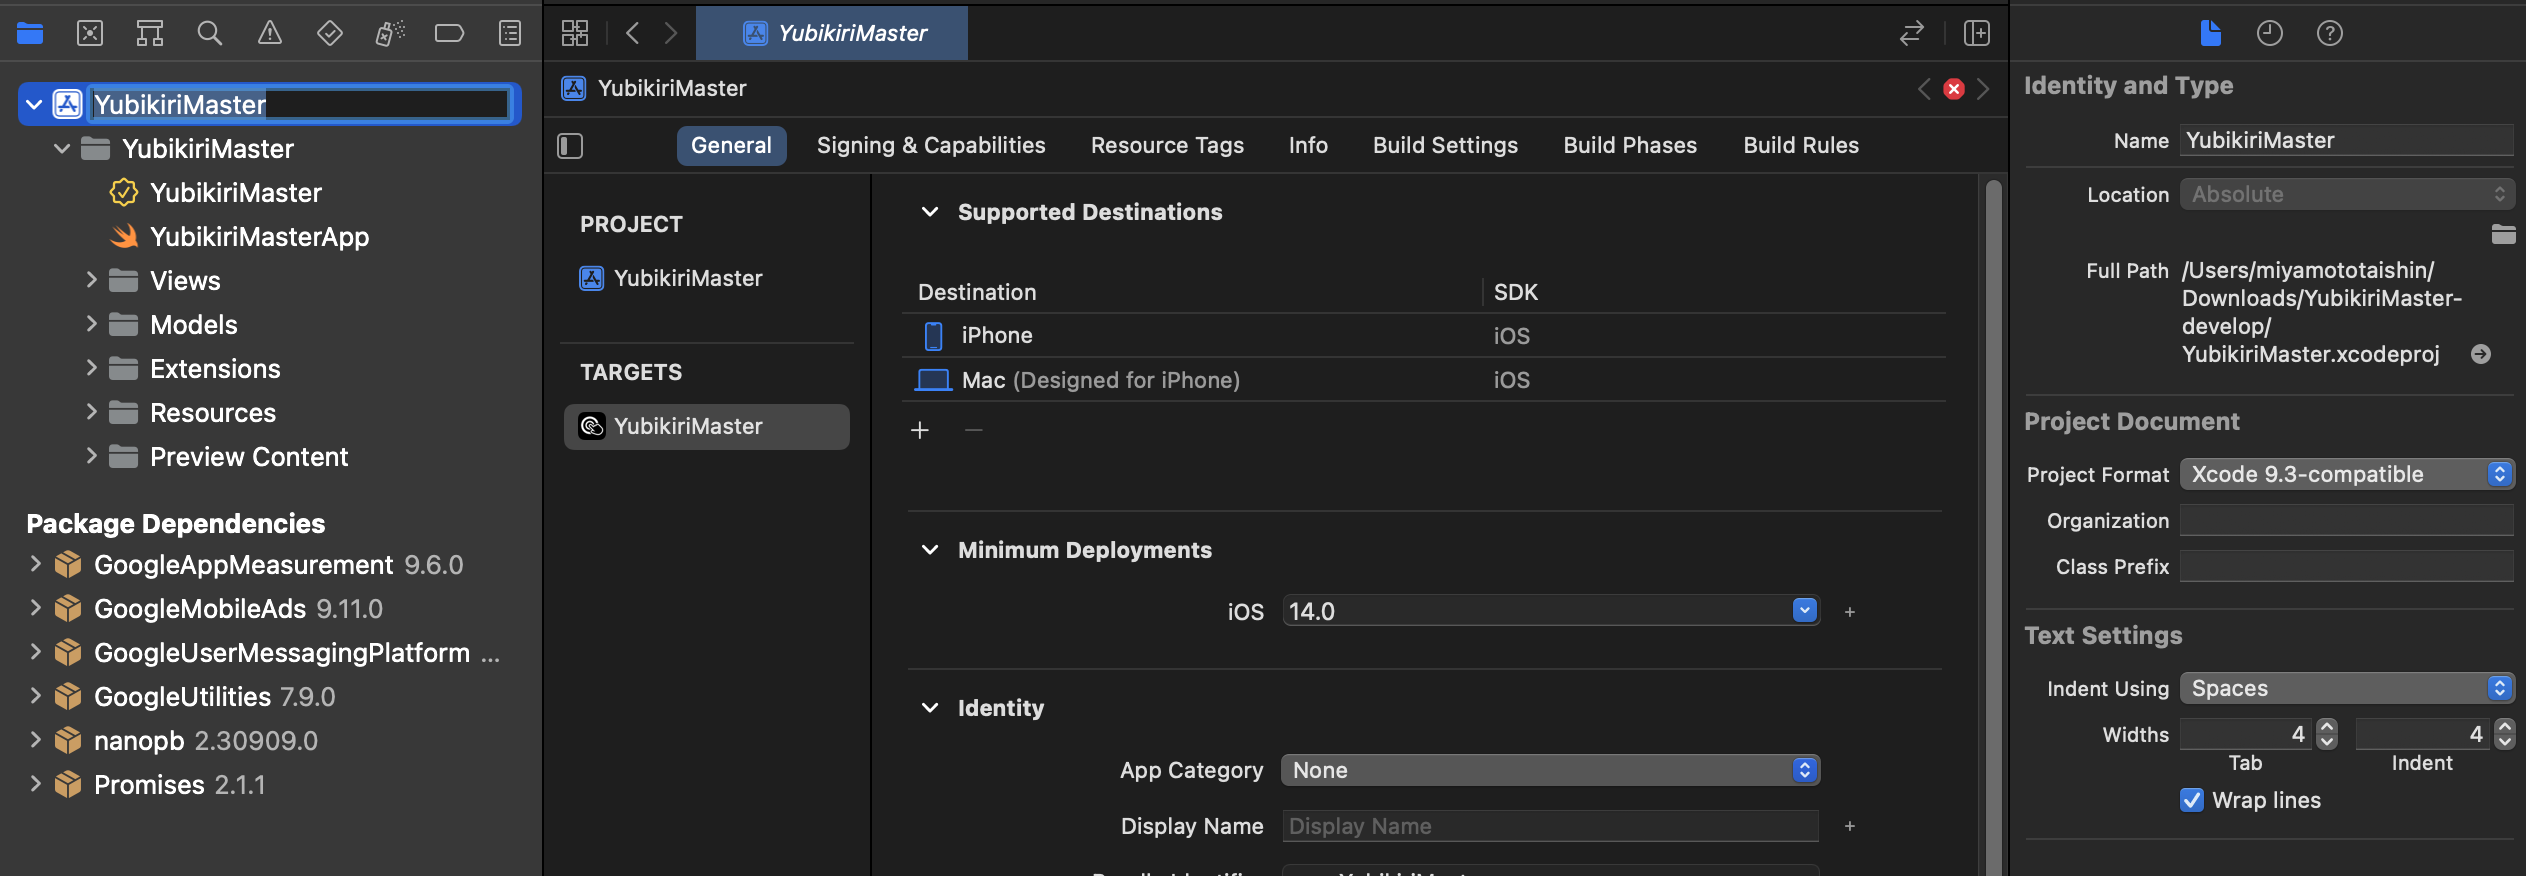This screenshot has height=876, width=2526.
Task: Go back with the editor back arrow
Action: pos(633,33)
